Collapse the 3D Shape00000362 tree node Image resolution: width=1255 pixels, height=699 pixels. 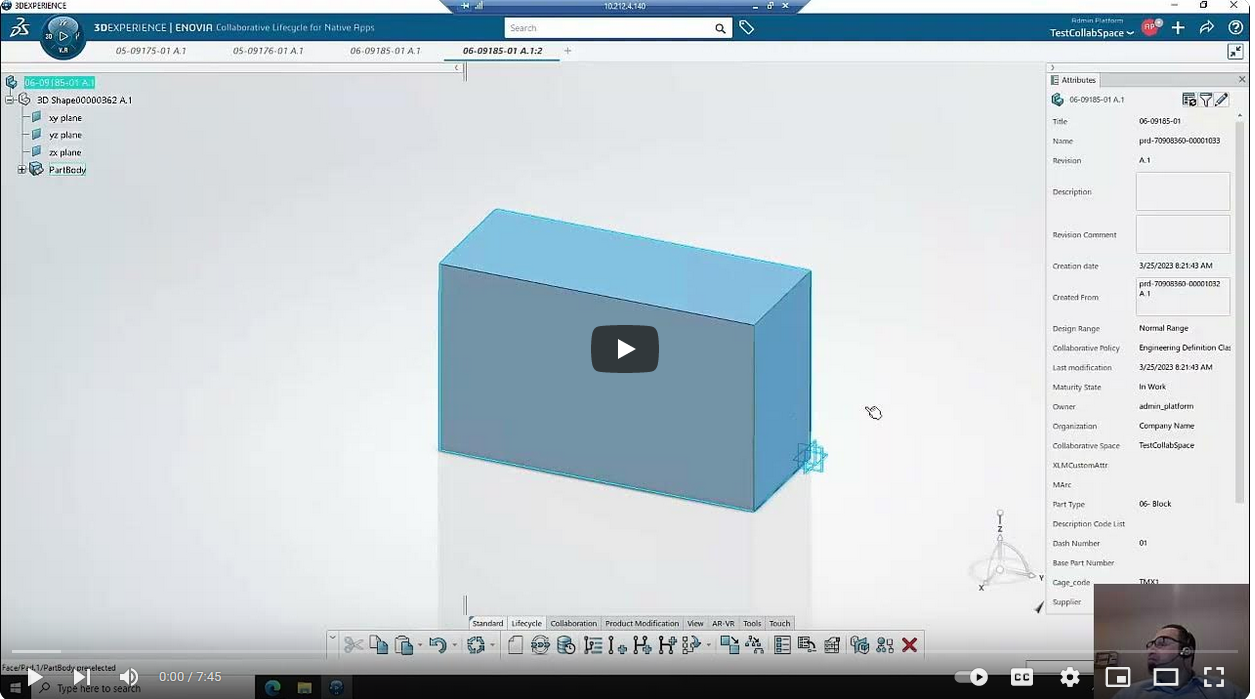coord(9,100)
